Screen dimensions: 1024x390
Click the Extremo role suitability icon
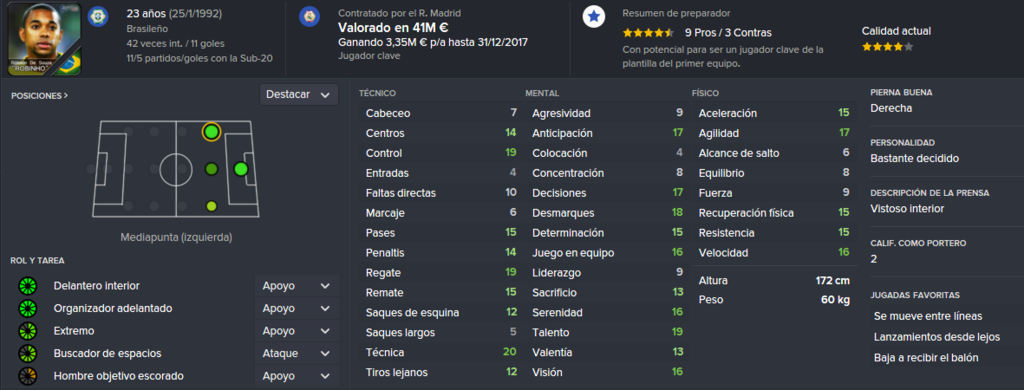coord(28,331)
